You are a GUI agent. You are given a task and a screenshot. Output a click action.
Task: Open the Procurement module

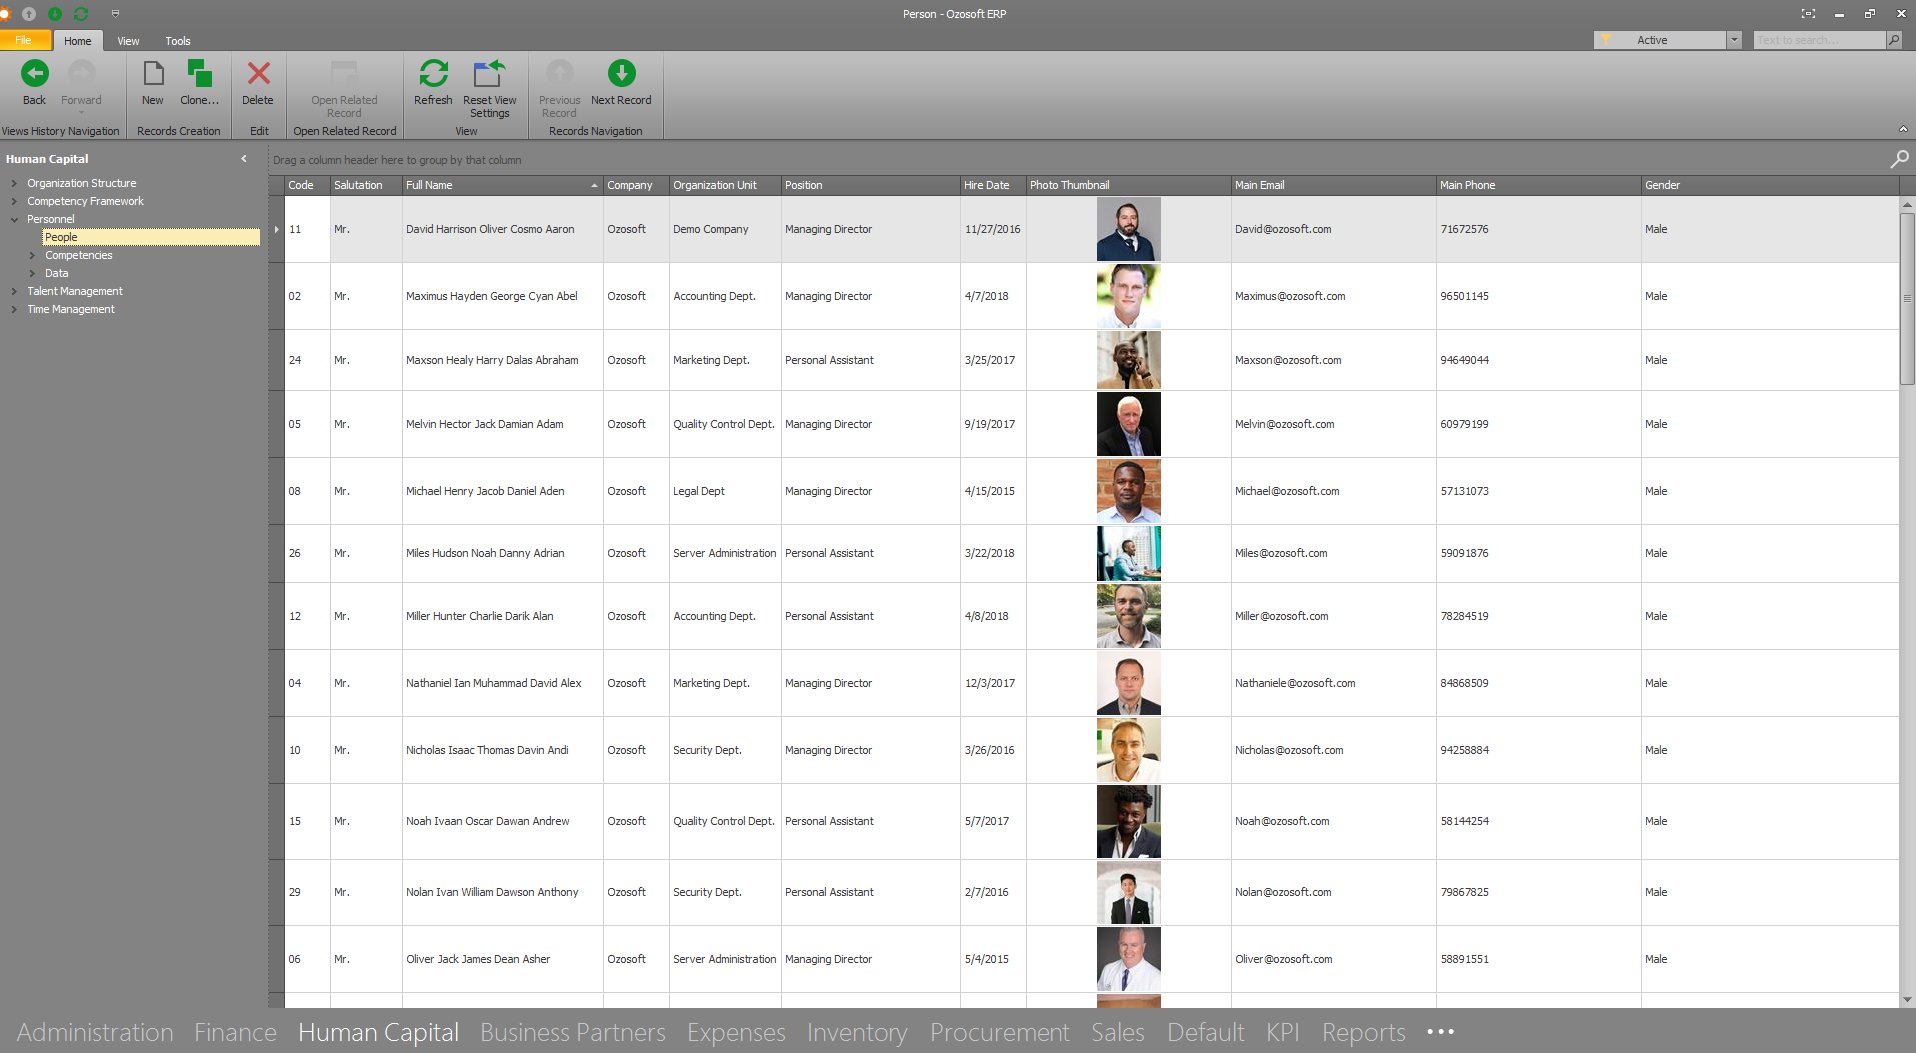click(1000, 1032)
